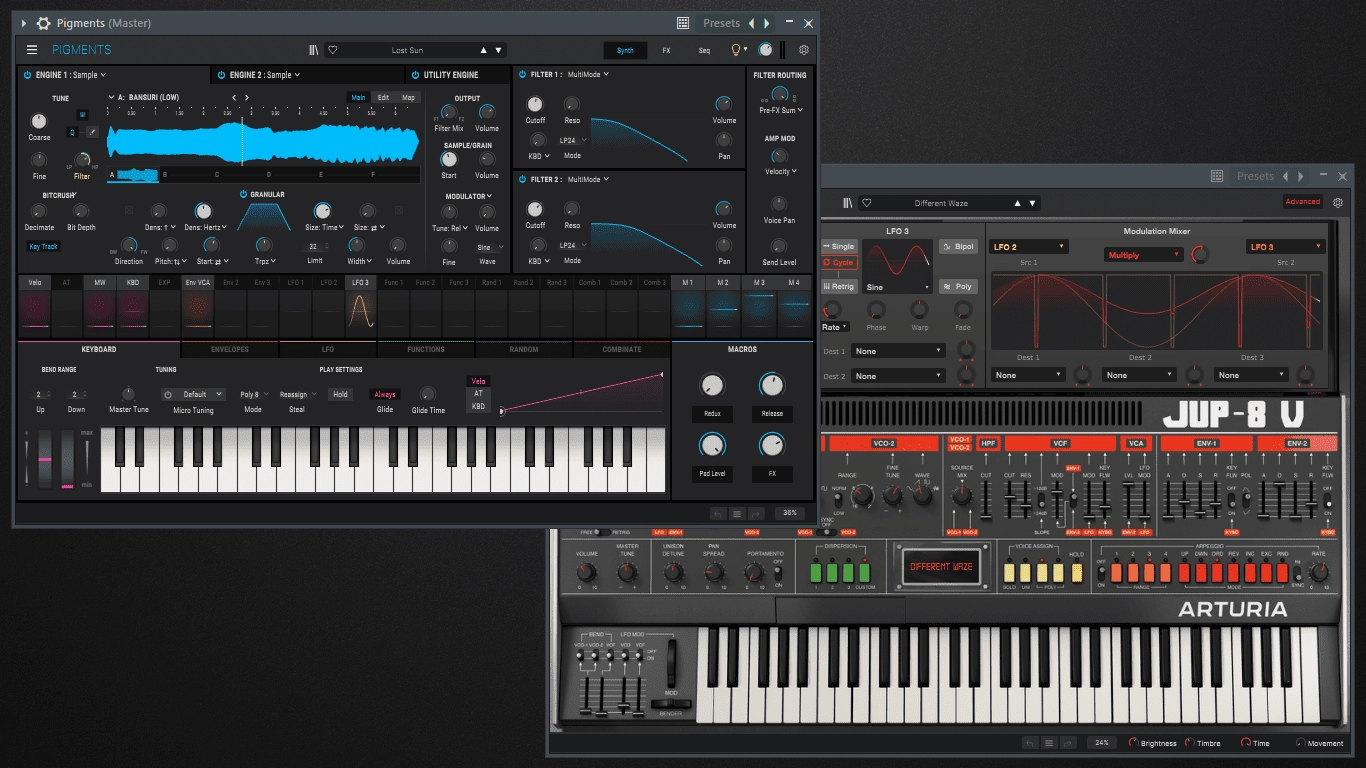The width and height of the screenshot is (1366, 768).
Task: Open Jup-8 V history list icon in bottom bar
Action: (x=1049, y=743)
